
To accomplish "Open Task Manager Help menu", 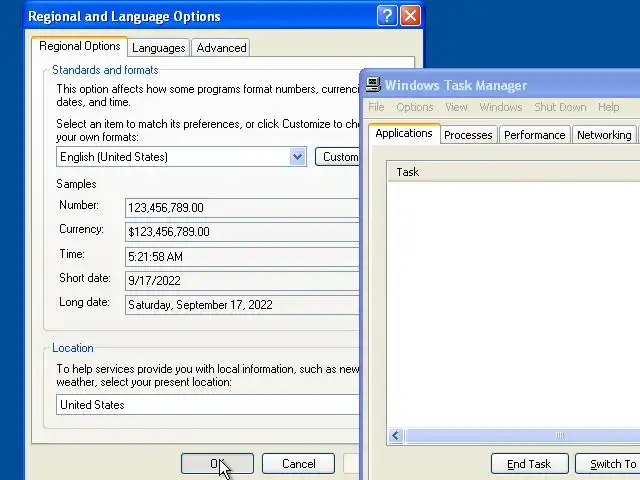I will point(609,107).
